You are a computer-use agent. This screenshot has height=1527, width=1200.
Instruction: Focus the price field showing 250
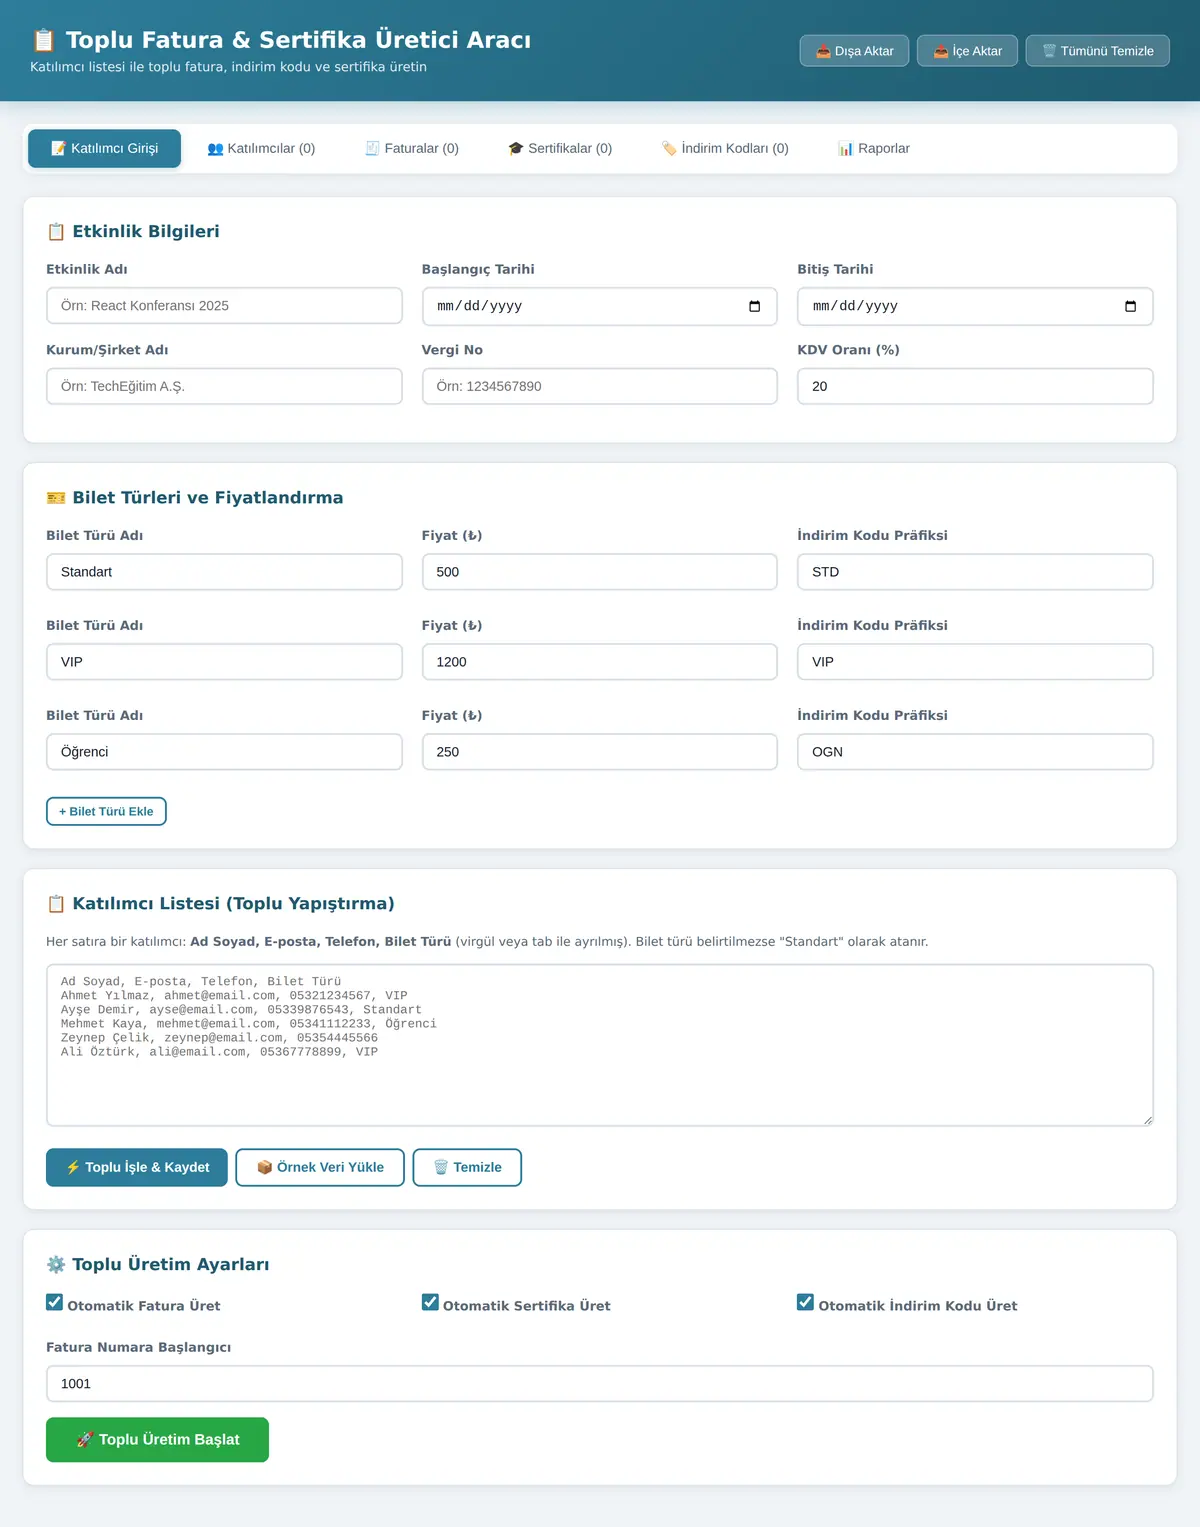600,752
